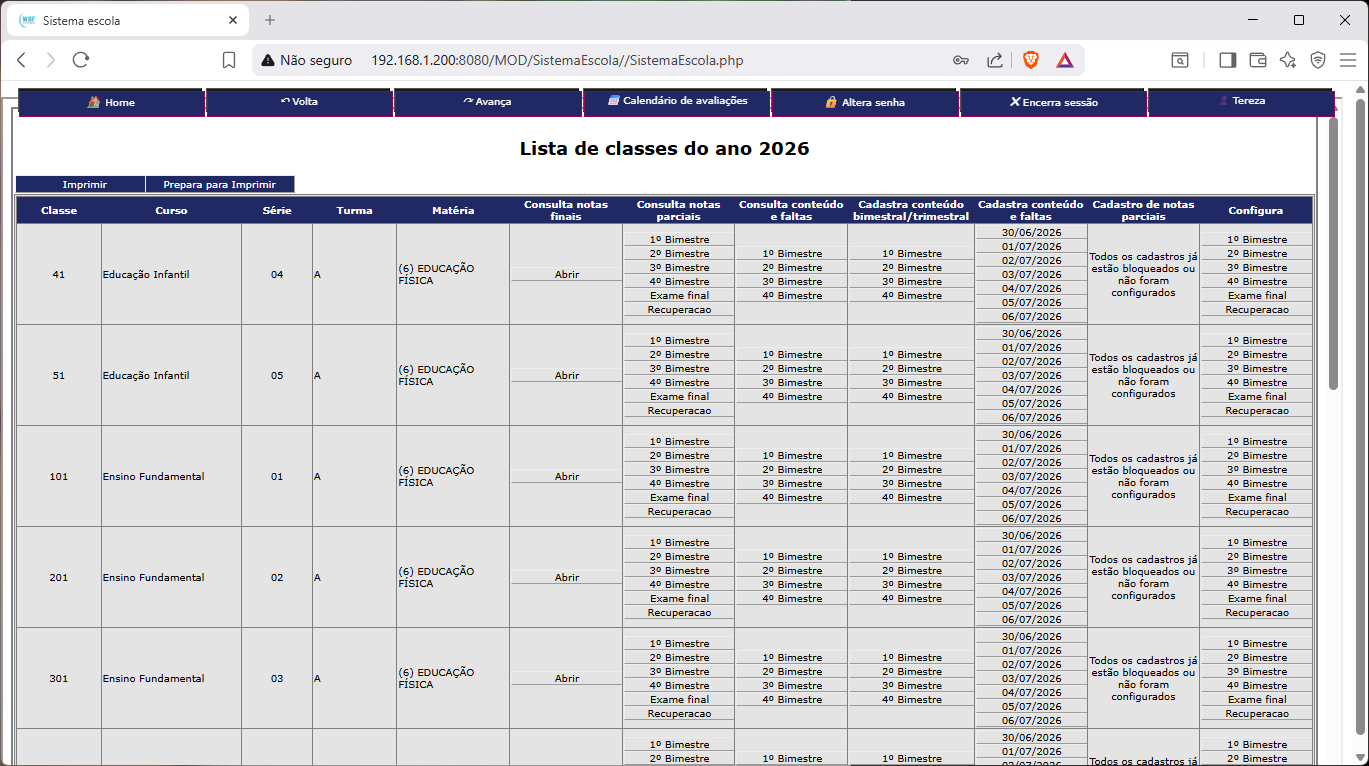Open classe 101 Configura Recuperacao
The image size is (1369, 766).
[x=1257, y=511]
